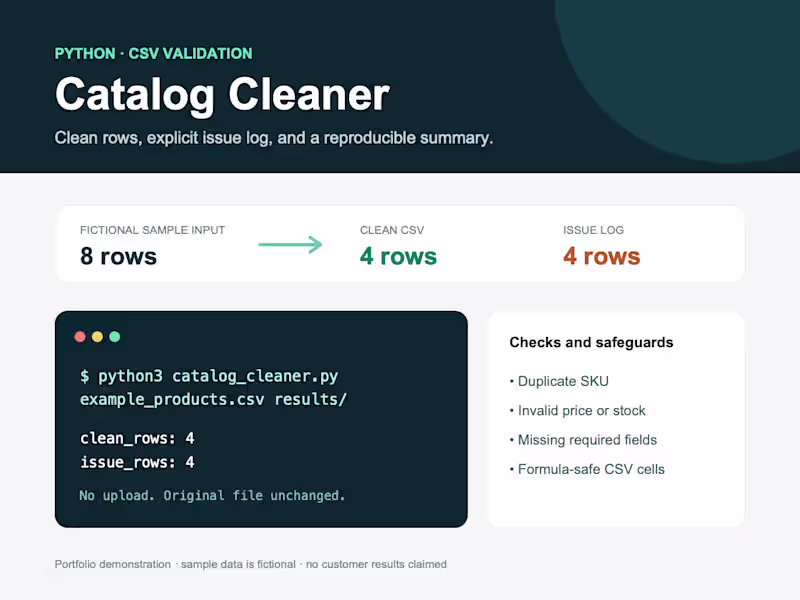This screenshot has height=600, width=800.
Task: Click the 'Formula-safe CSV cells' bullet
Action: click(587, 469)
